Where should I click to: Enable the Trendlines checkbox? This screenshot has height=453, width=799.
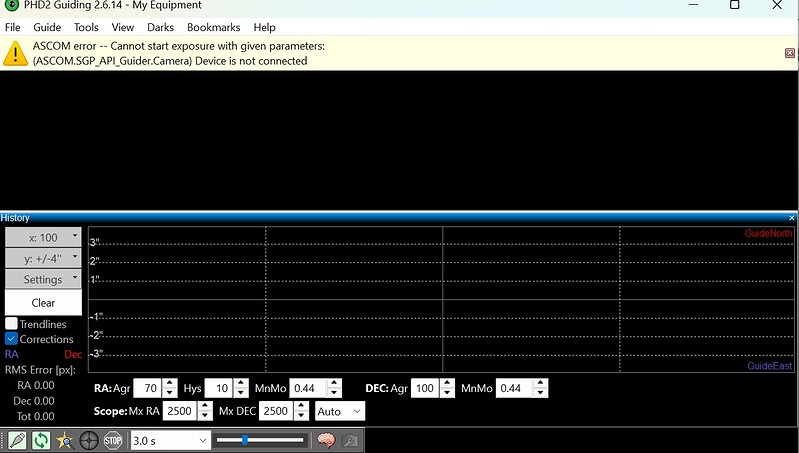click(12, 324)
